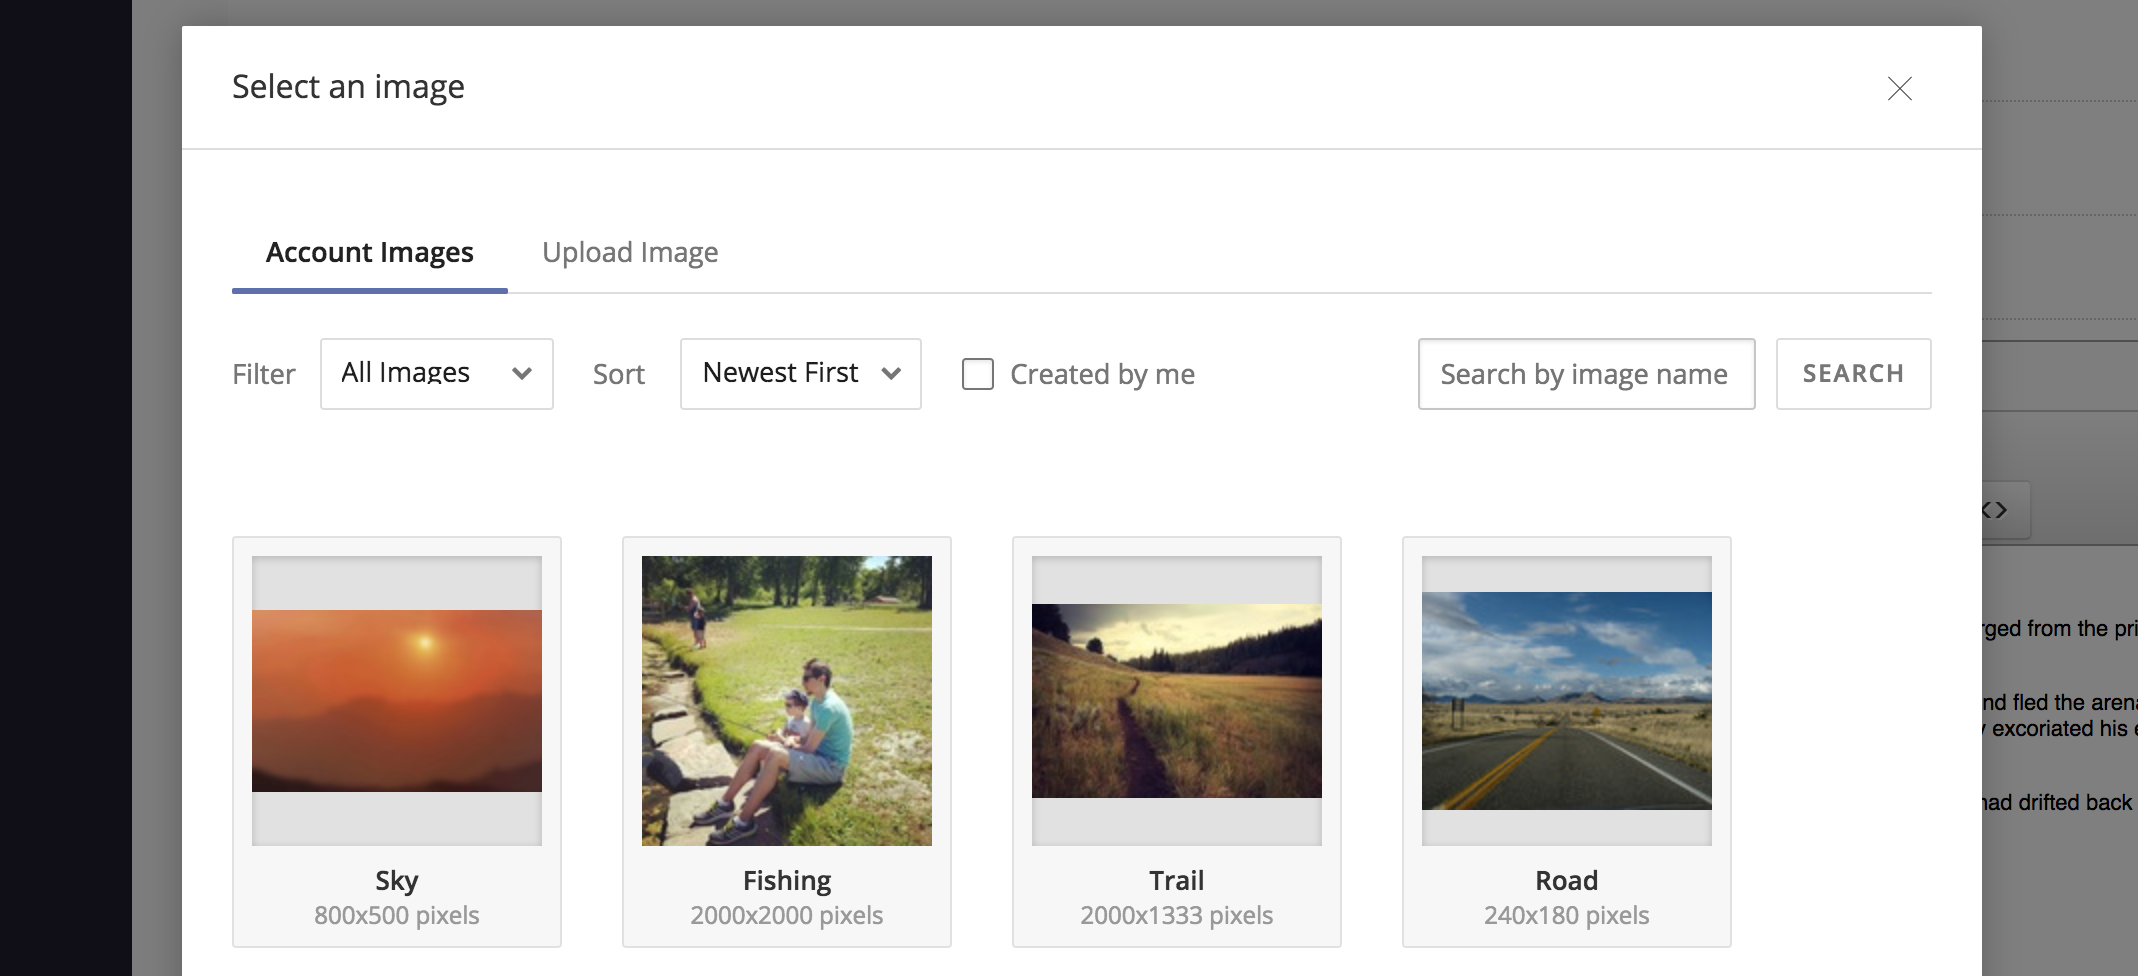The width and height of the screenshot is (2138, 976).
Task: Click the Trail image name label
Action: click(1177, 881)
